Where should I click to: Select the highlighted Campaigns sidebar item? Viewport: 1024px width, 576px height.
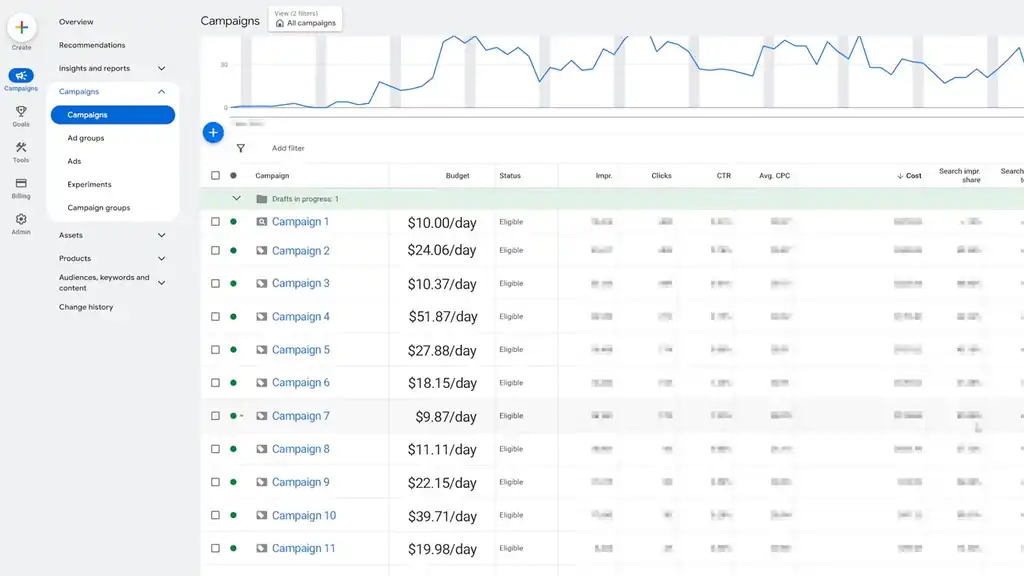pos(113,115)
